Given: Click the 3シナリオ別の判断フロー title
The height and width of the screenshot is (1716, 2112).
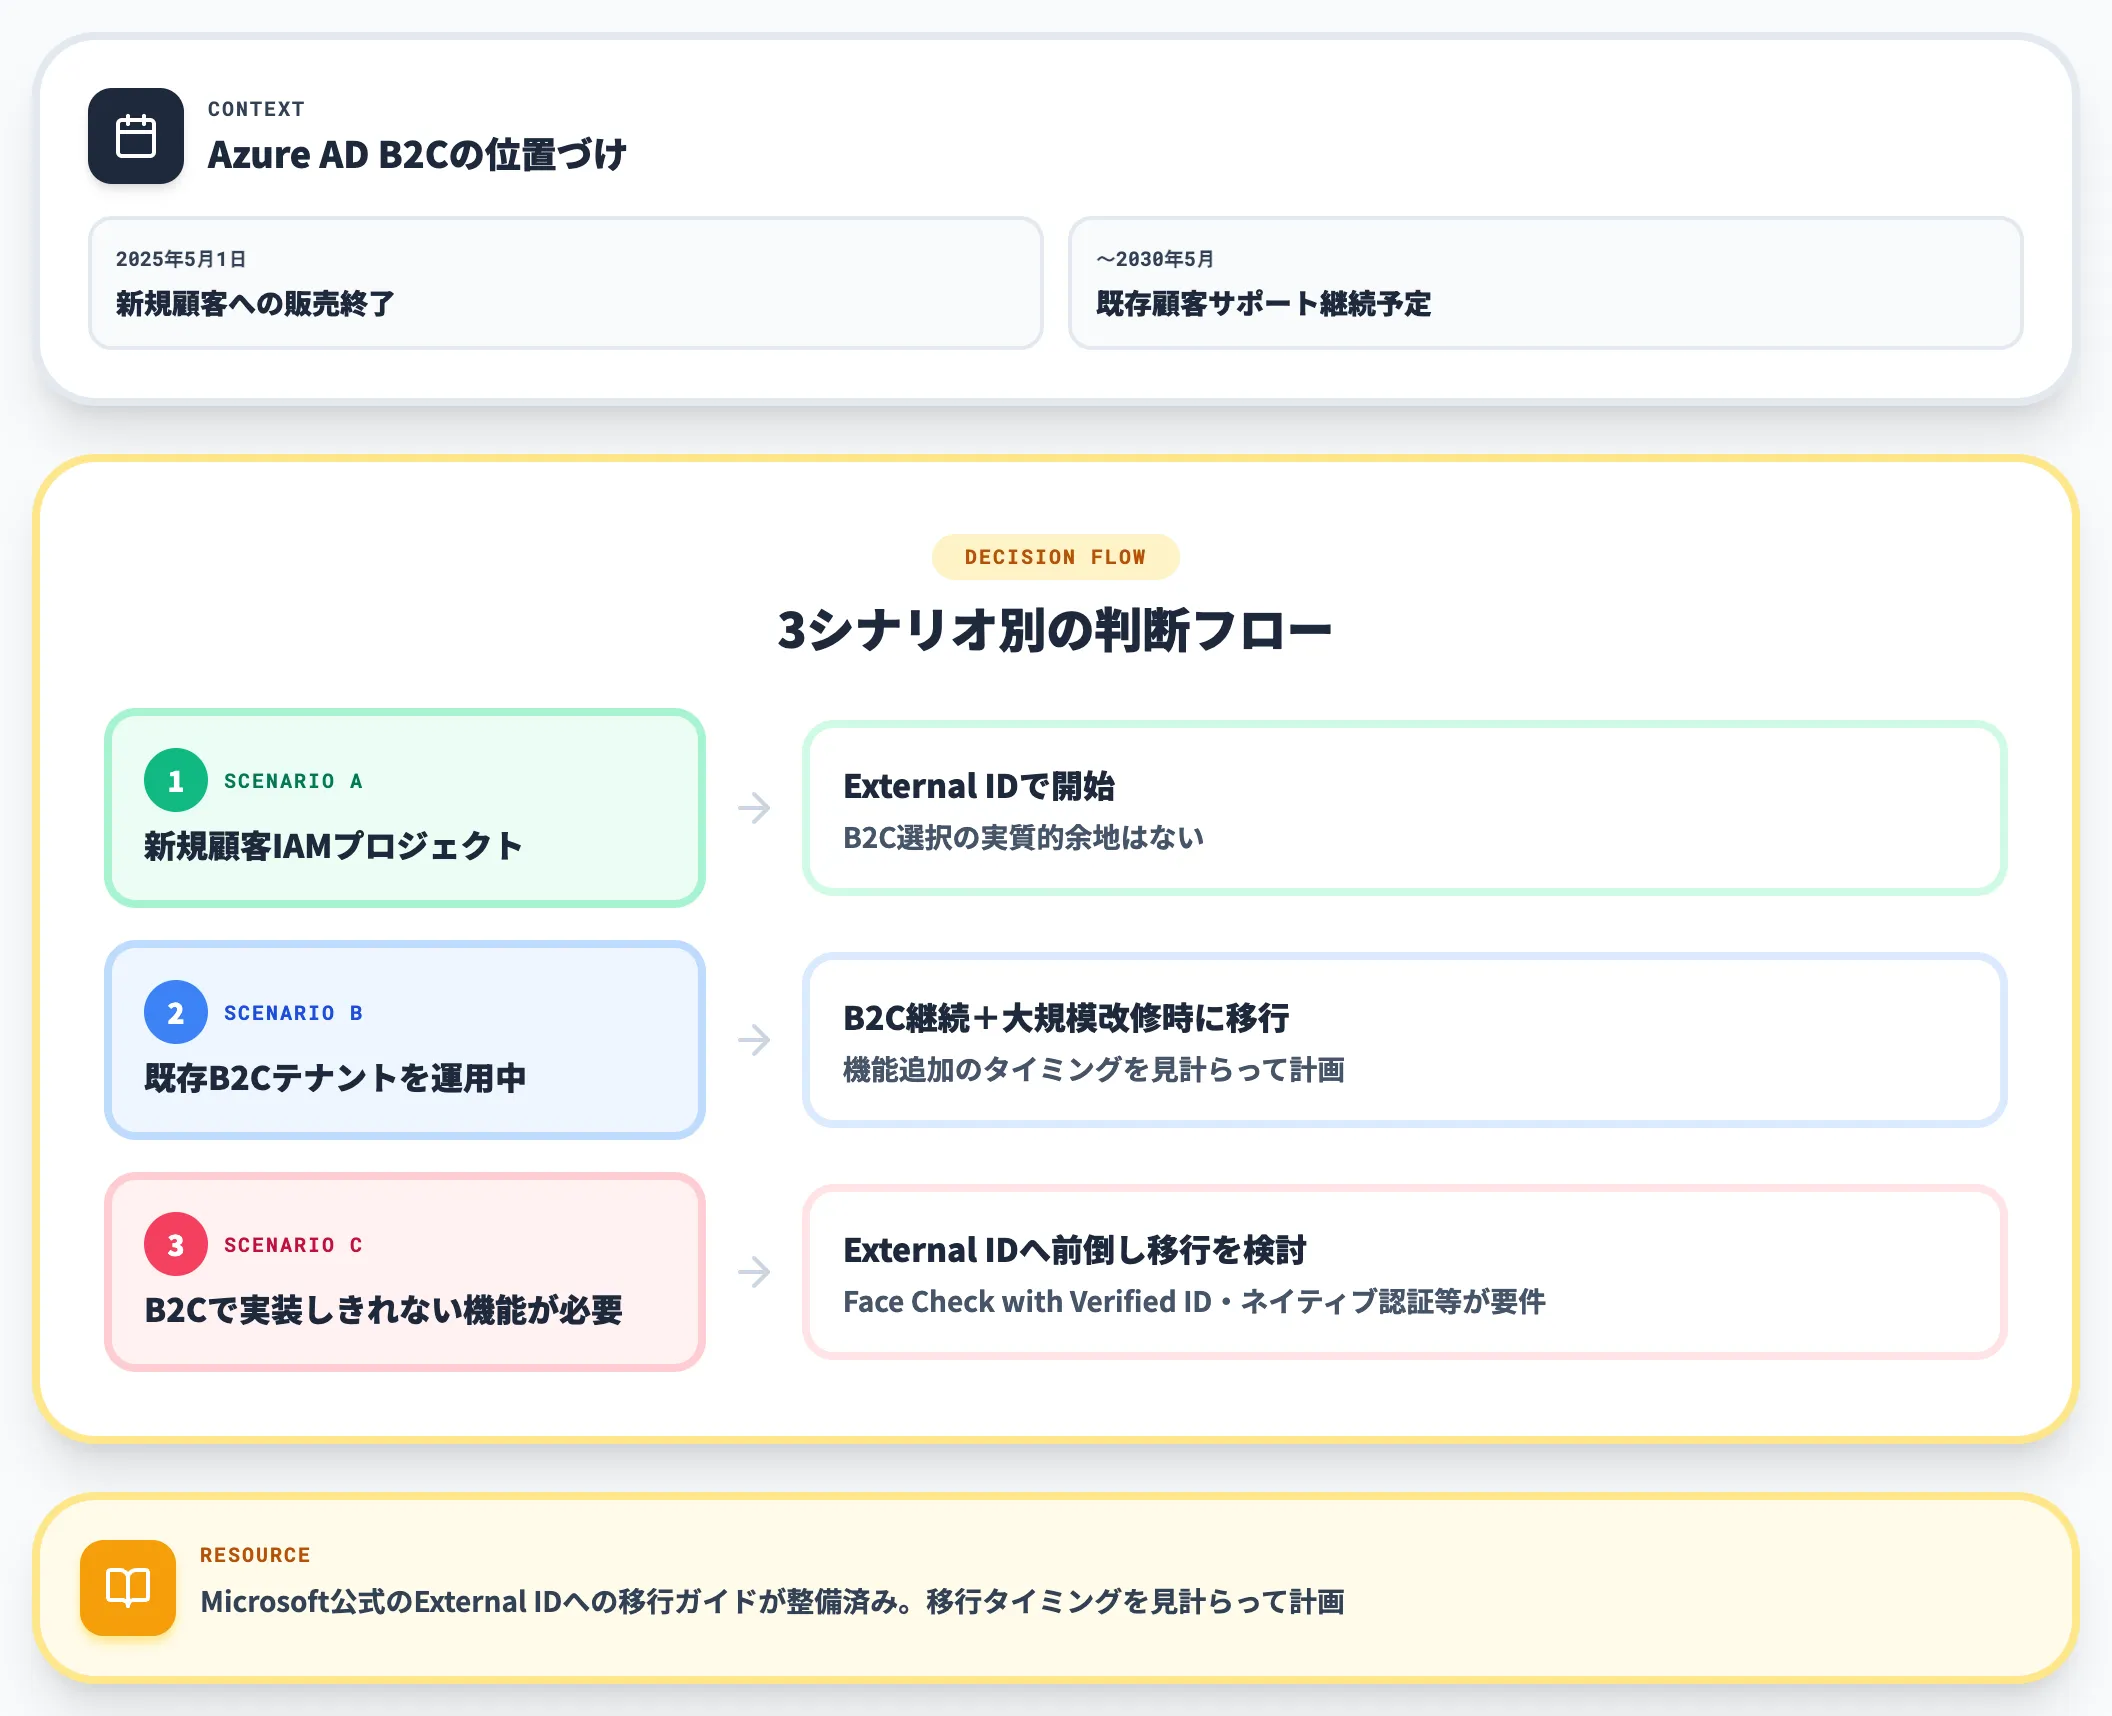Looking at the screenshot, I should click(1055, 630).
